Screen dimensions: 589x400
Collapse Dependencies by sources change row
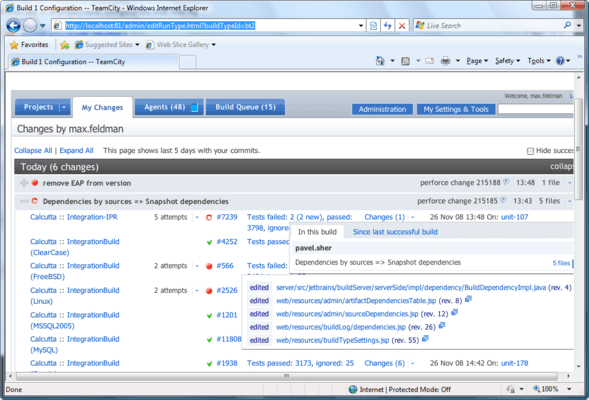click(24, 202)
